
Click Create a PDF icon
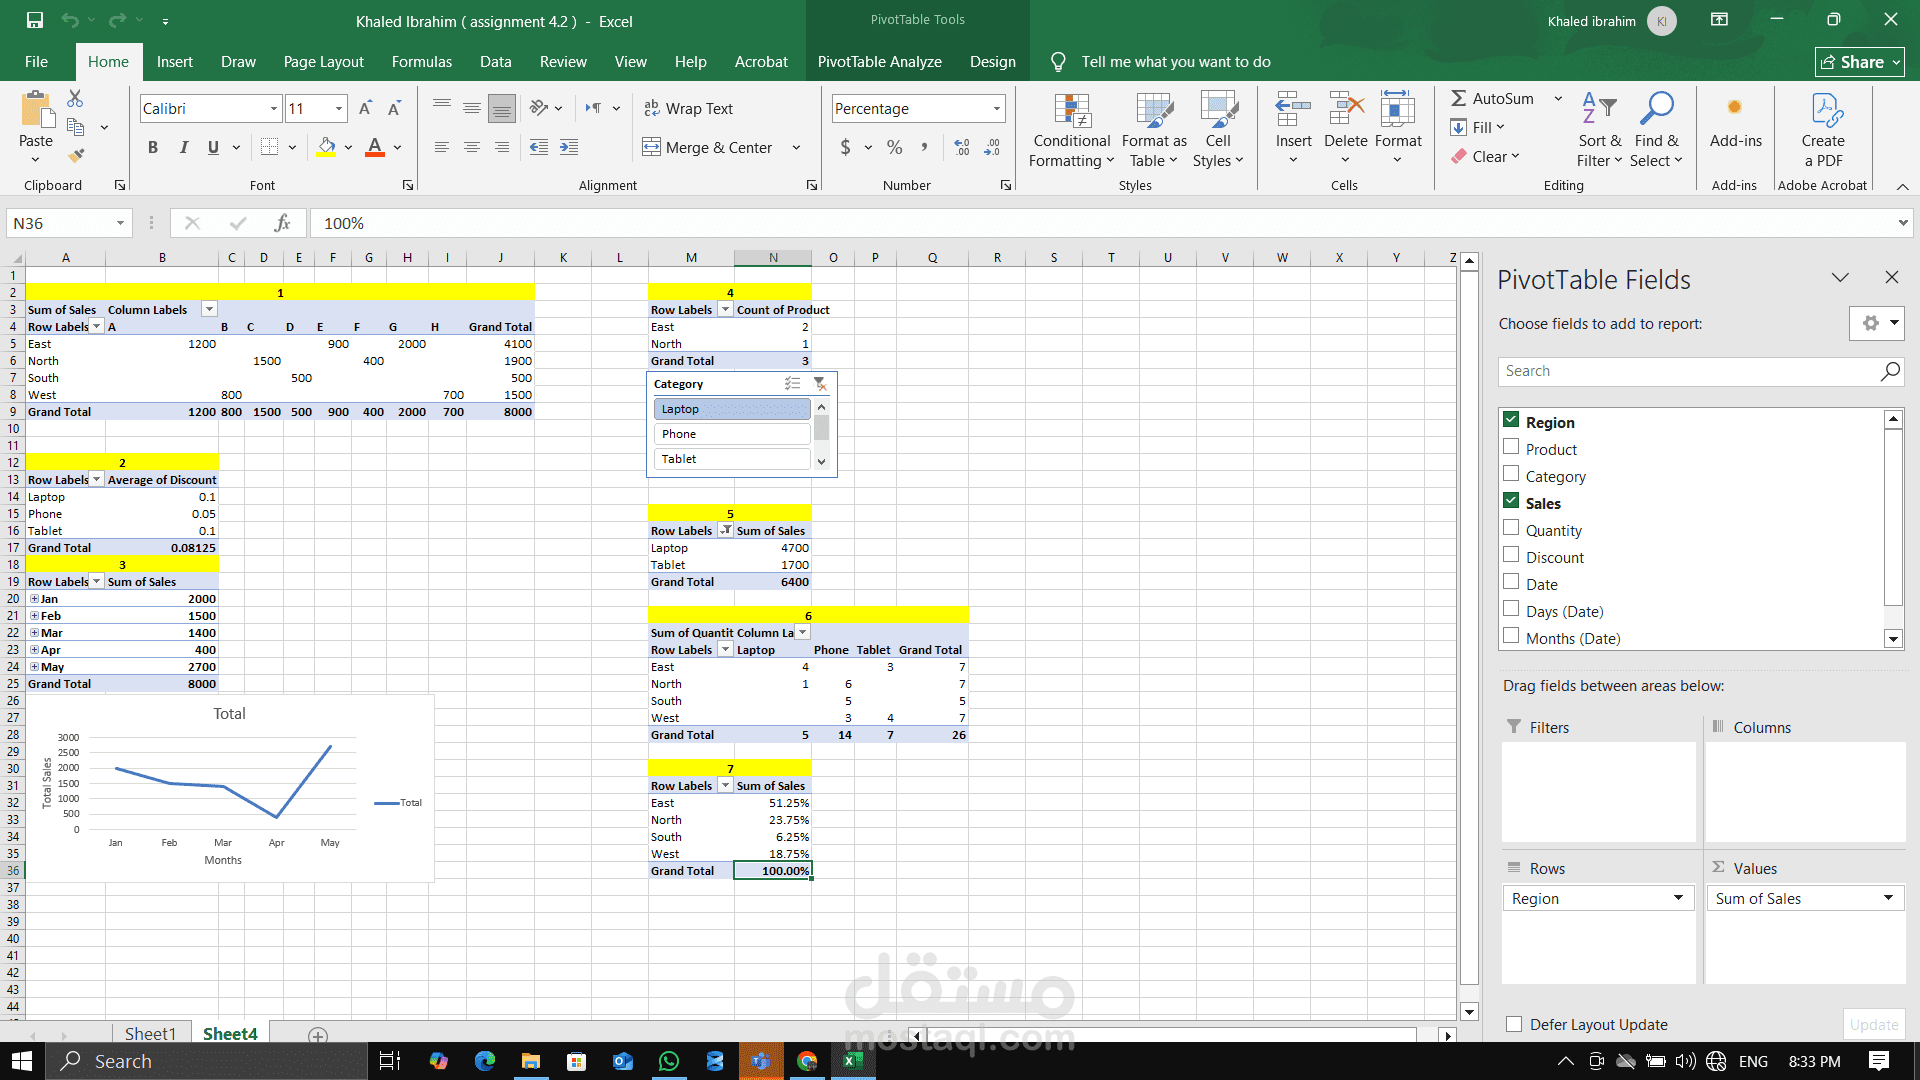click(x=1823, y=131)
